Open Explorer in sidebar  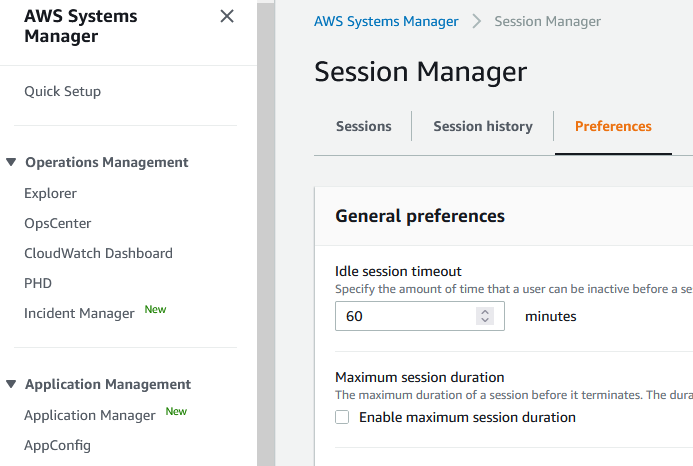50,193
